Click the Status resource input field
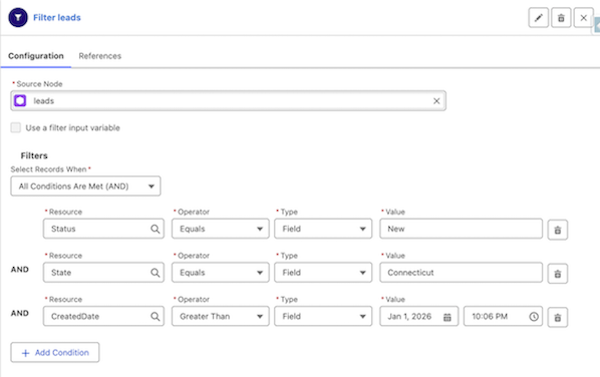 [x=104, y=229]
